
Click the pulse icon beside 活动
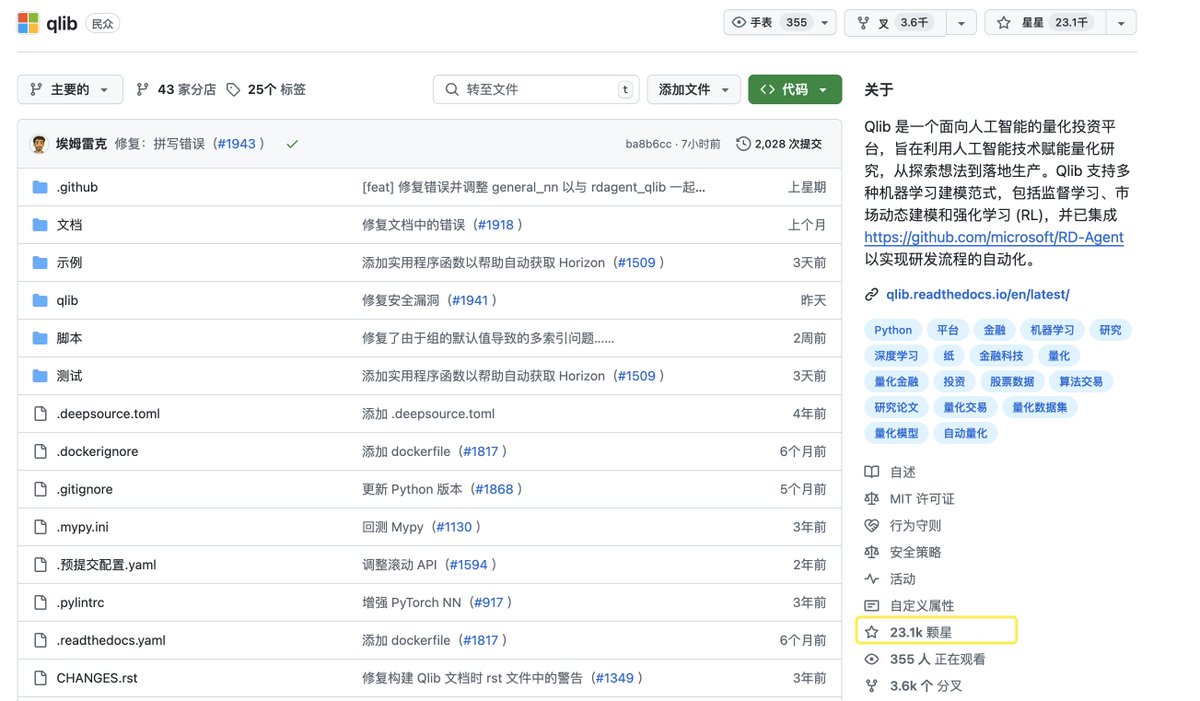pyautogui.click(x=872, y=579)
